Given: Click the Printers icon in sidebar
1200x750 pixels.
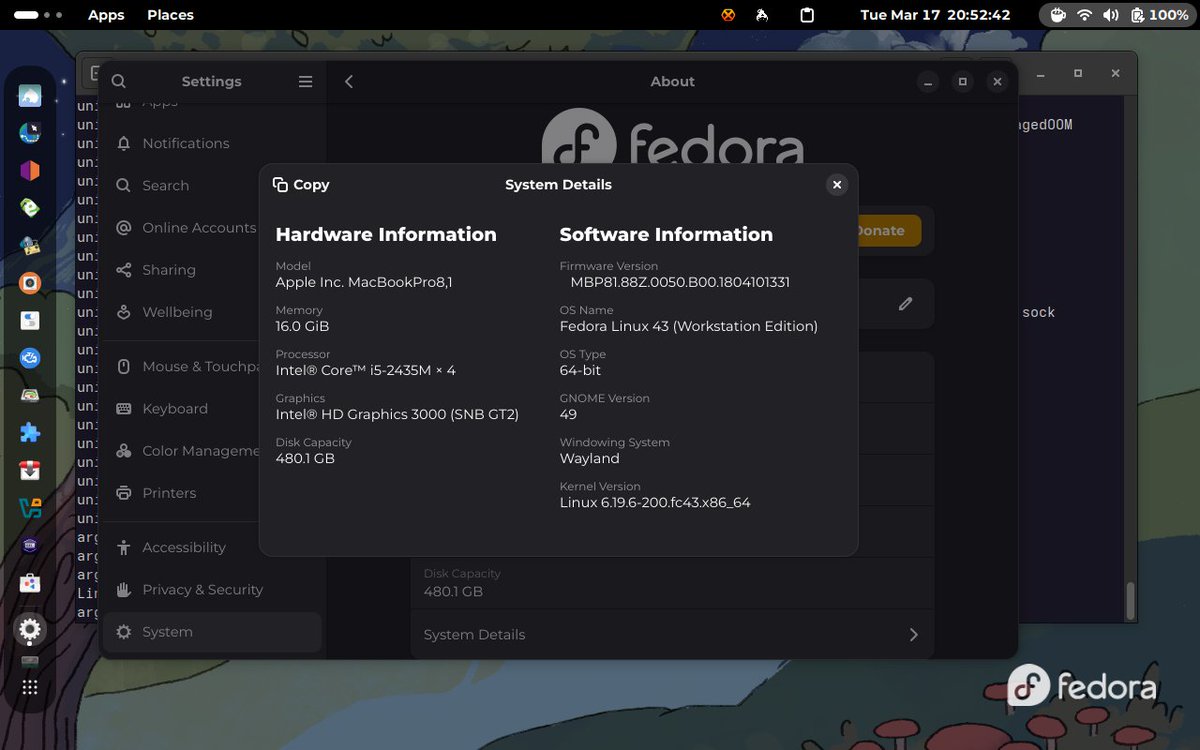Looking at the screenshot, I should click(124, 493).
